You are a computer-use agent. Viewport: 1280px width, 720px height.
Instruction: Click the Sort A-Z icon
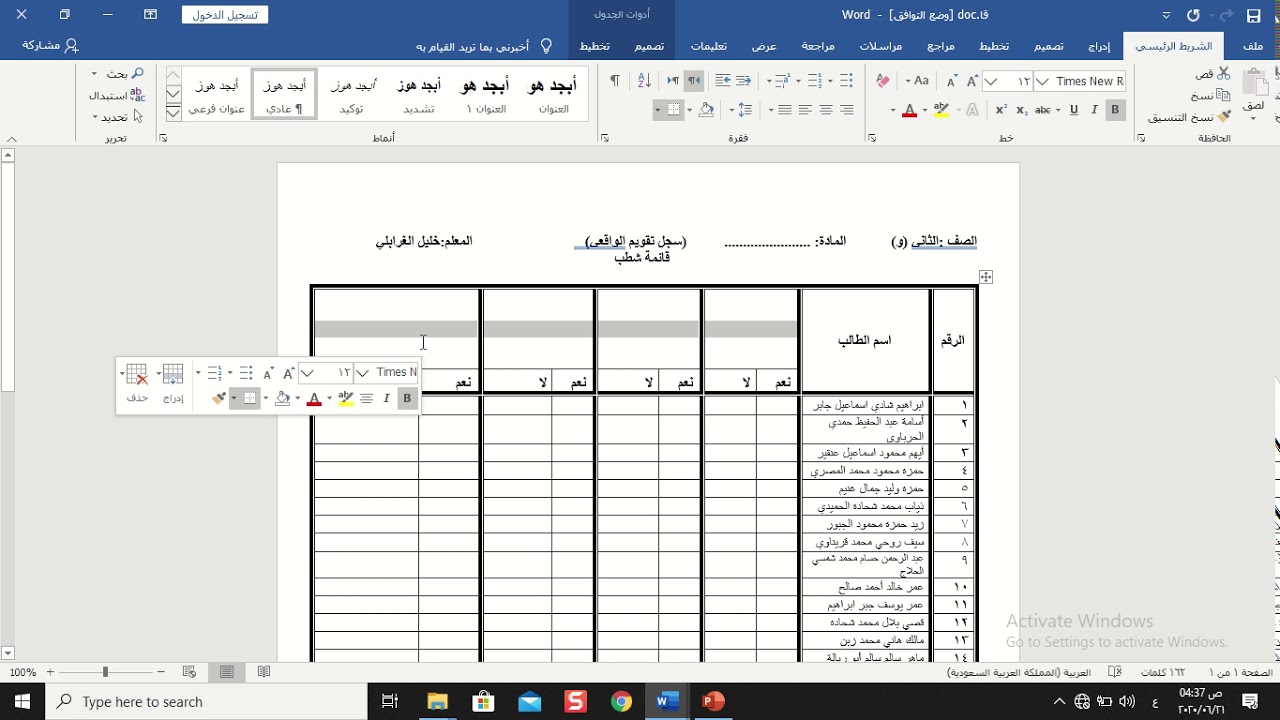(645, 81)
